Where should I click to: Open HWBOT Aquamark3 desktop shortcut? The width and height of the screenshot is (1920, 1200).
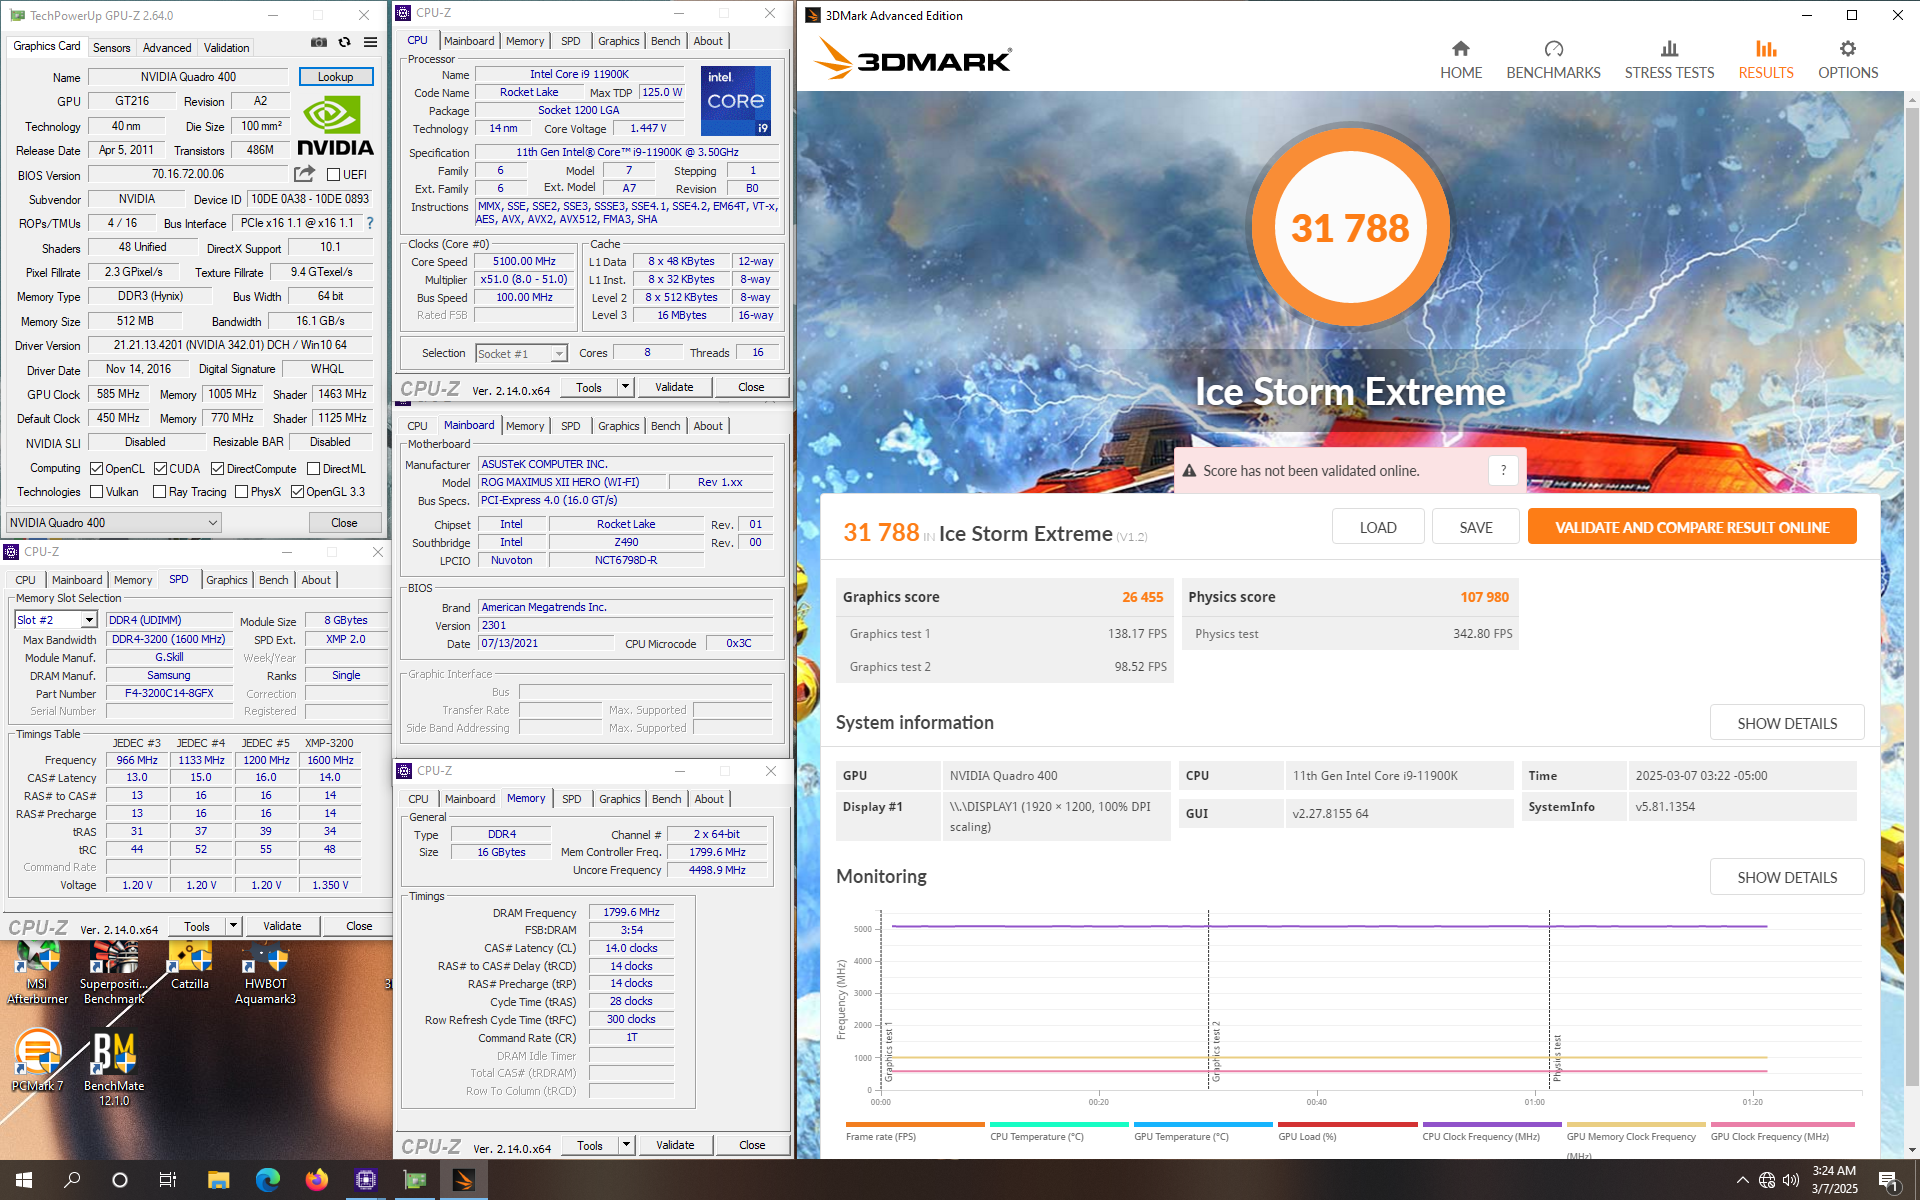265,972
